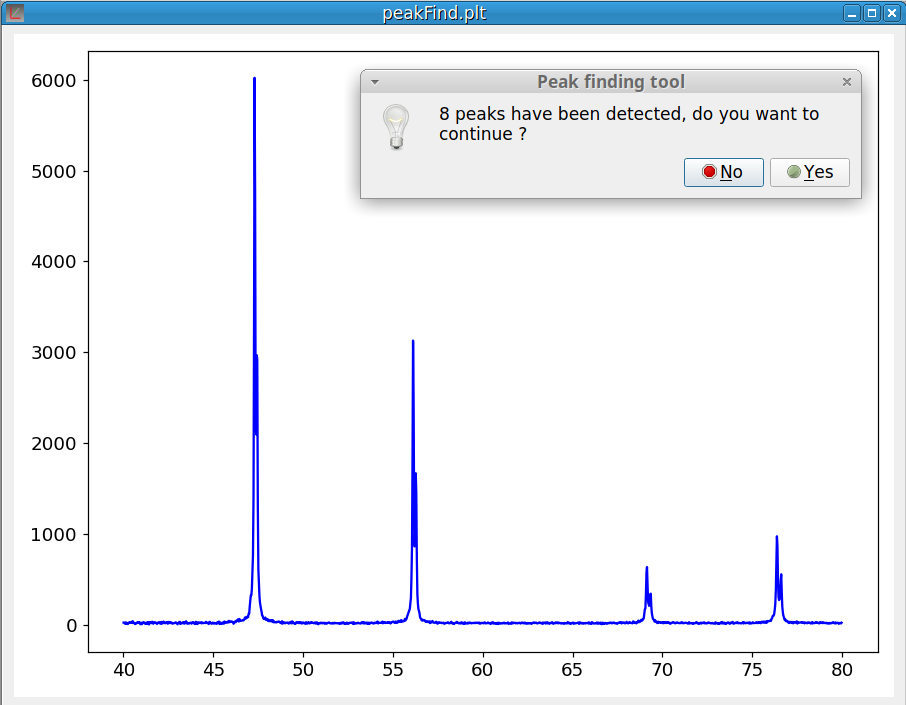Click x-axis label 65
The height and width of the screenshot is (705, 906).
[572, 670]
